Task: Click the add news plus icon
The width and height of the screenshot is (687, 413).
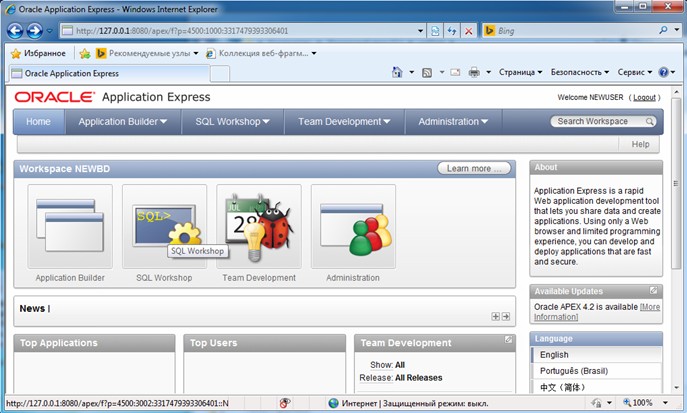Action: (x=495, y=316)
